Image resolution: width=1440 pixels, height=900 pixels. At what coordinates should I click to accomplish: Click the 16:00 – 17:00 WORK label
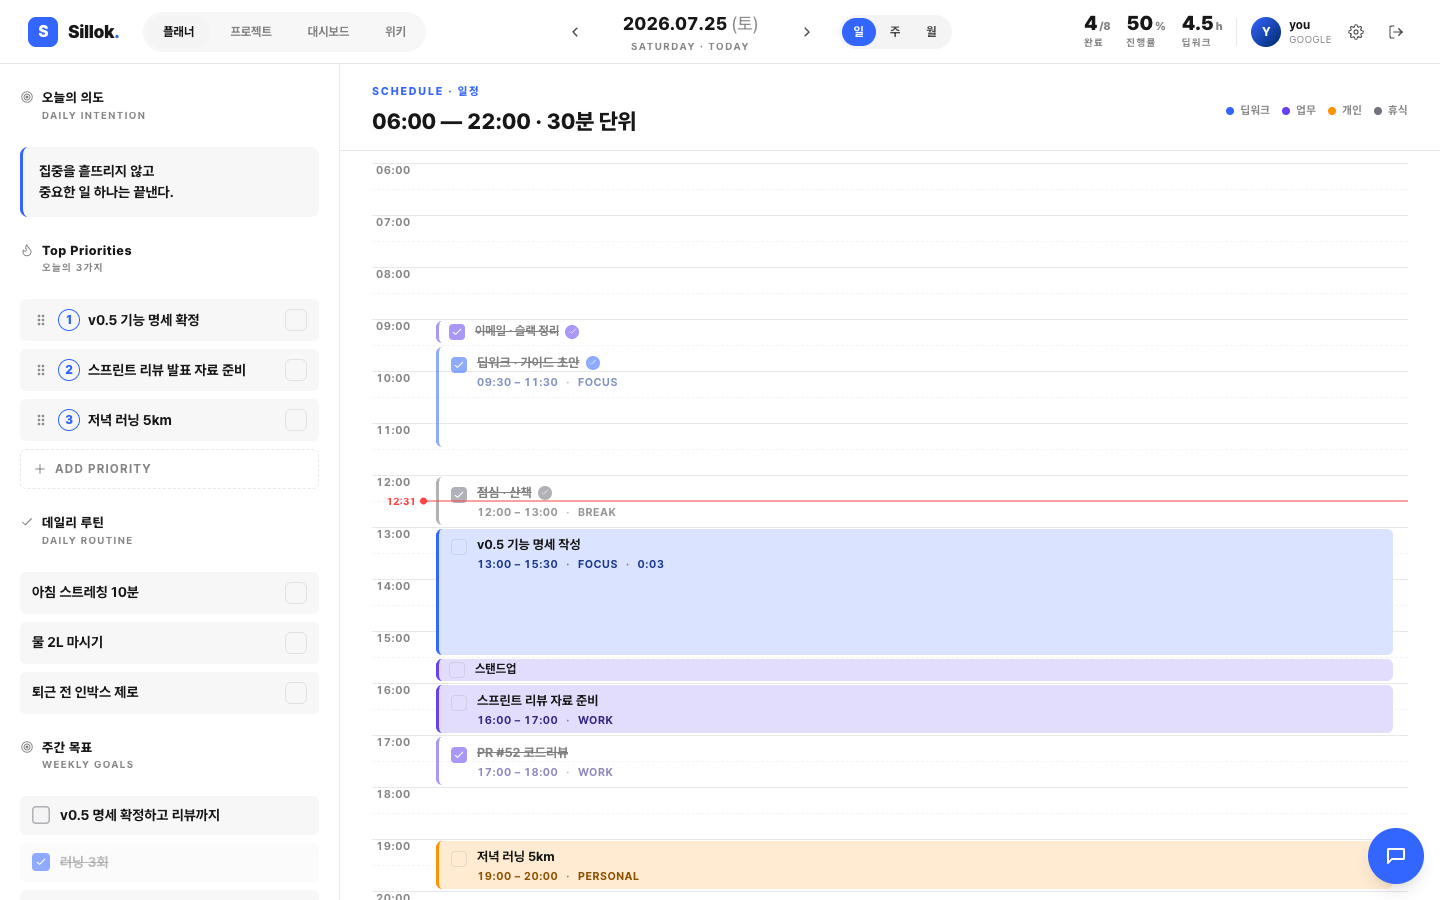pos(545,720)
